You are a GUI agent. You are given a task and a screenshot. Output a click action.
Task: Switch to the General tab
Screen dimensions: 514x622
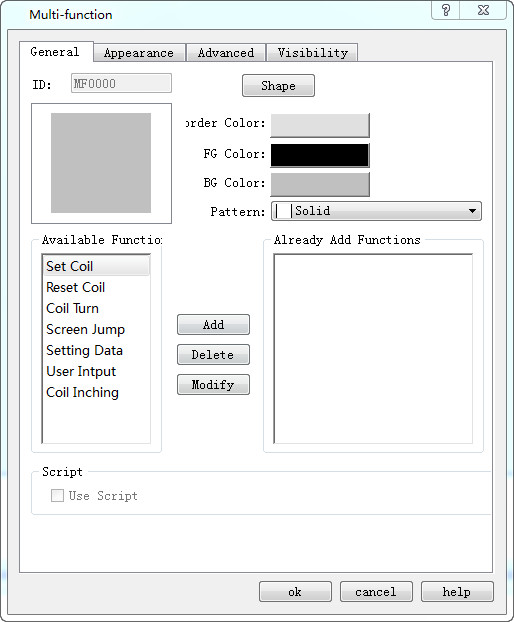(x=56, y=52)
